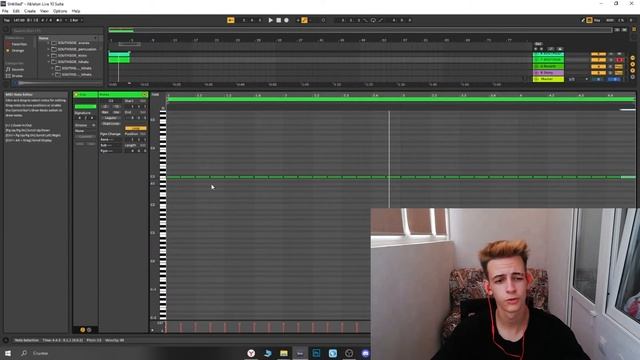Expand the SOUTHSIDE_percussion folder
The height and width of the screenshot is (360, 640).
pyautogui.click(x=48, y=49)
